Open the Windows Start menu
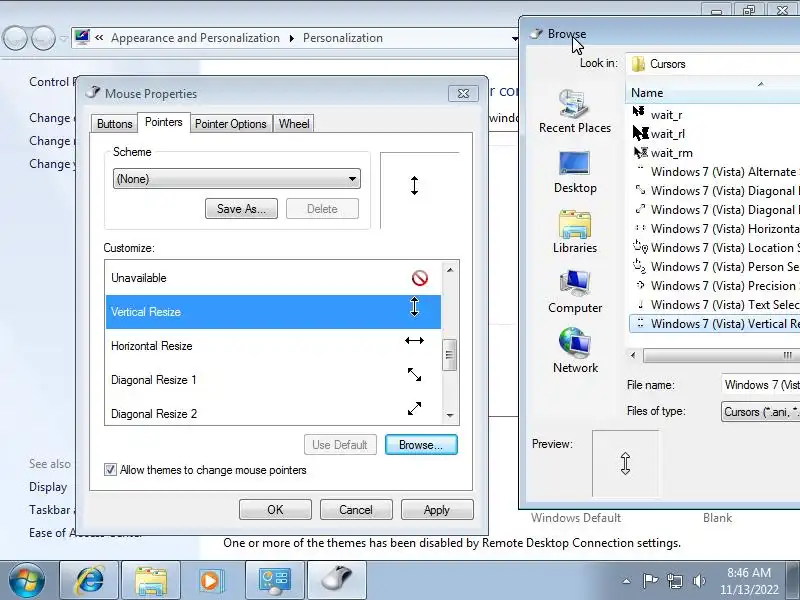The image size is (800, 600). click(27, 581)
